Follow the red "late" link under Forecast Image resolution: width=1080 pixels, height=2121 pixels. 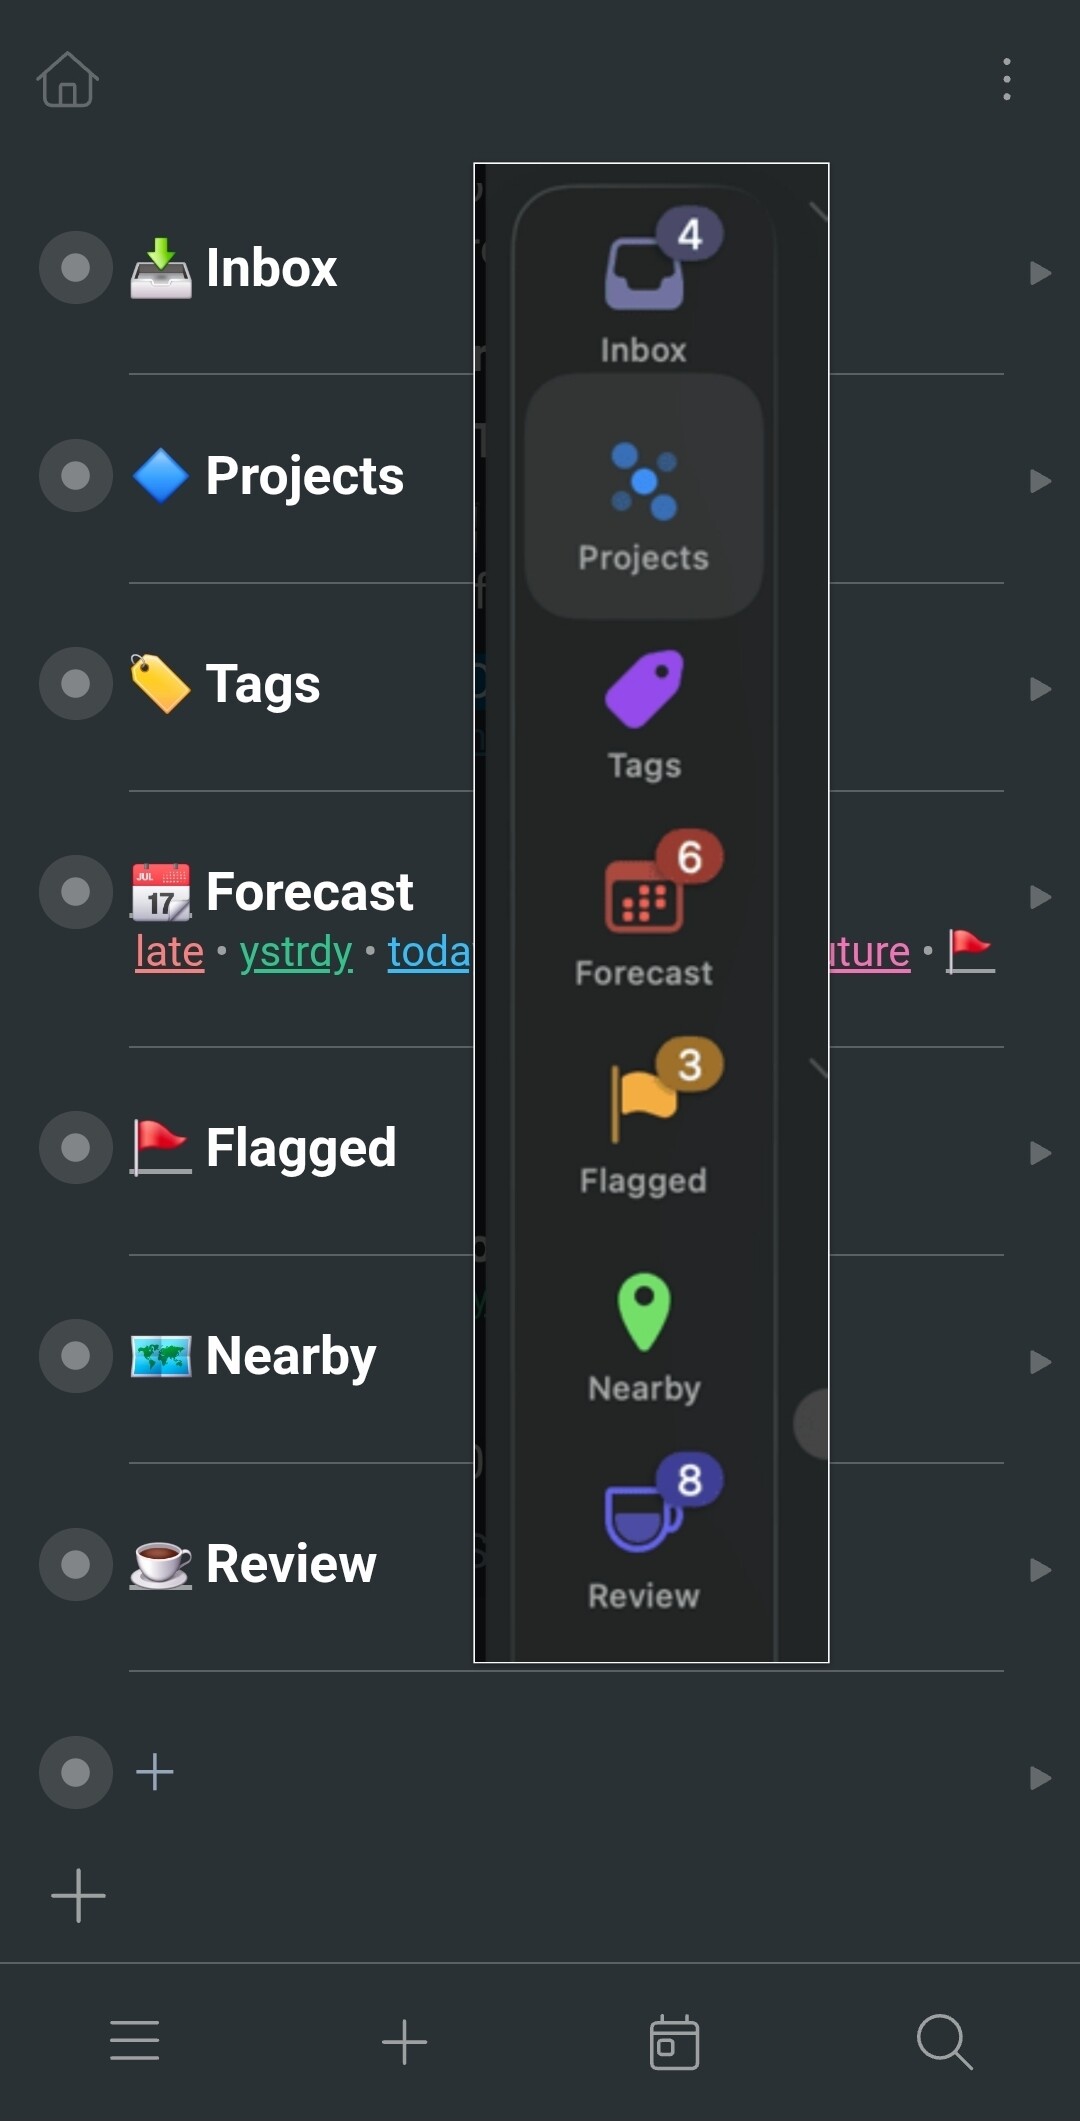coord(170,952)
